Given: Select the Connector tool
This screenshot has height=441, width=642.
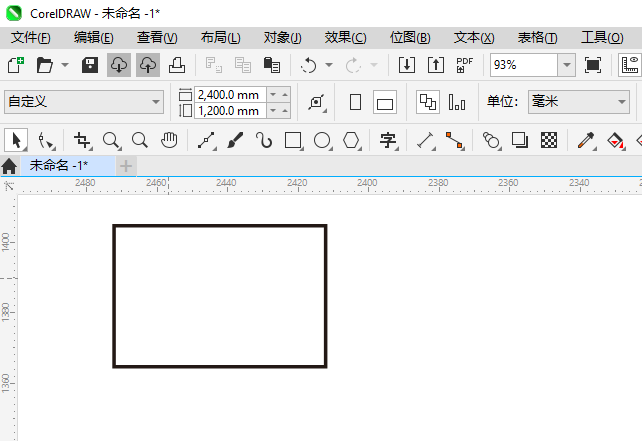Looking at the screenshot, I should point(454,140).
